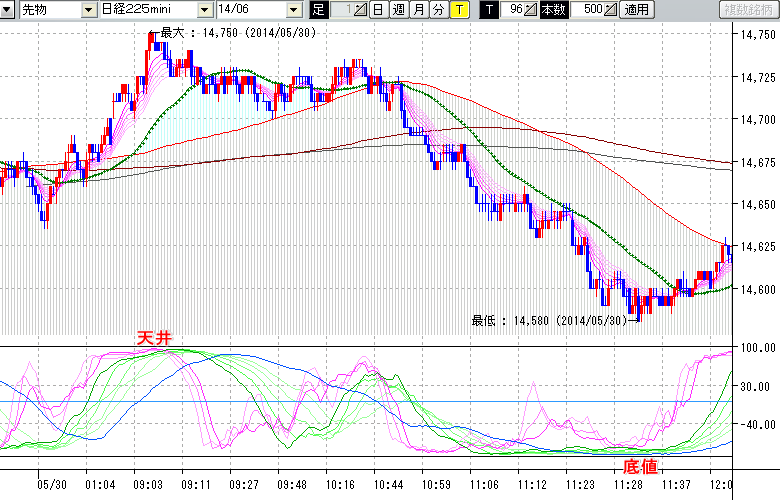Click the 本数 count label

pyautogui.click(x=553, y=10)
